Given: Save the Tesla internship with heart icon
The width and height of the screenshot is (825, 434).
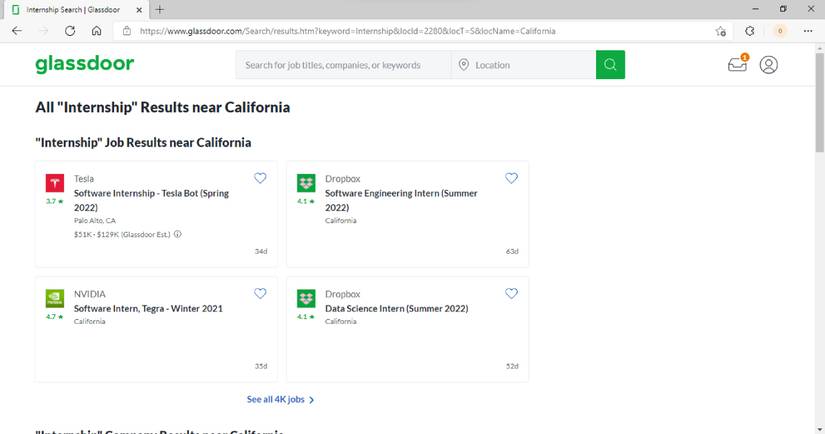Looking at the screenshot, I should click(260, 178).
